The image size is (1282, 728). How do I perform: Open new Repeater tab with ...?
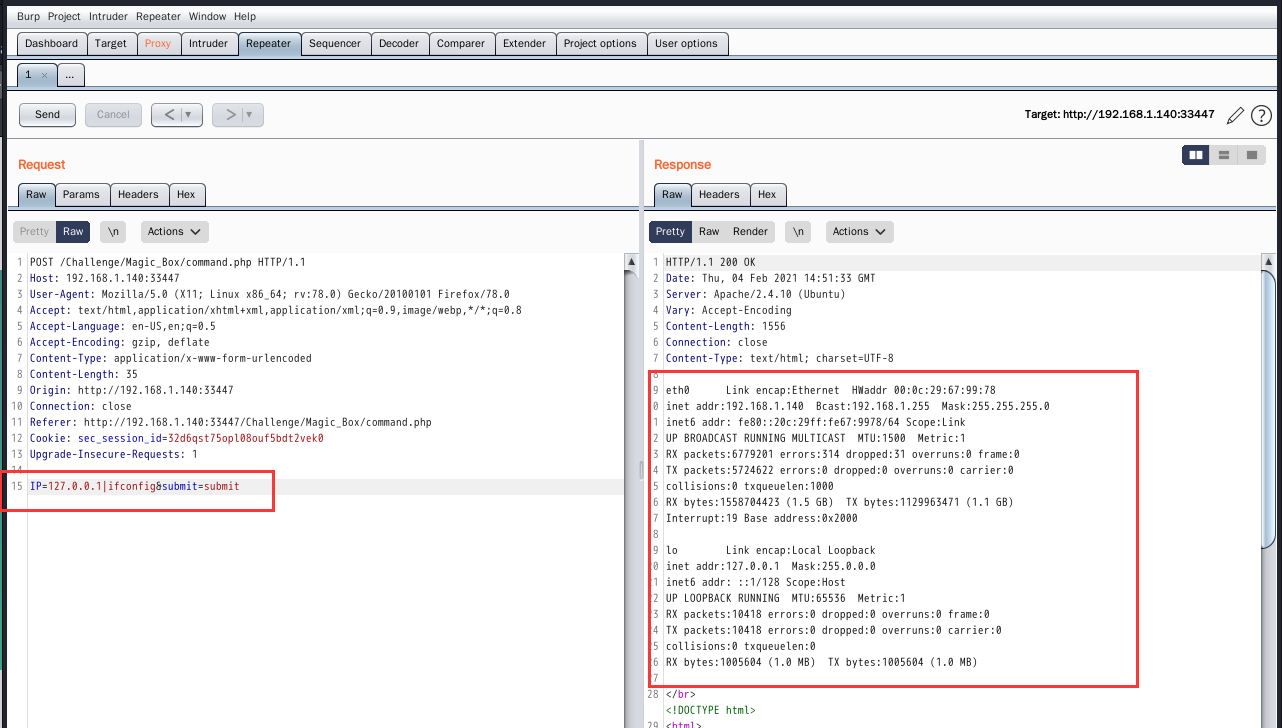coord(70,75)
